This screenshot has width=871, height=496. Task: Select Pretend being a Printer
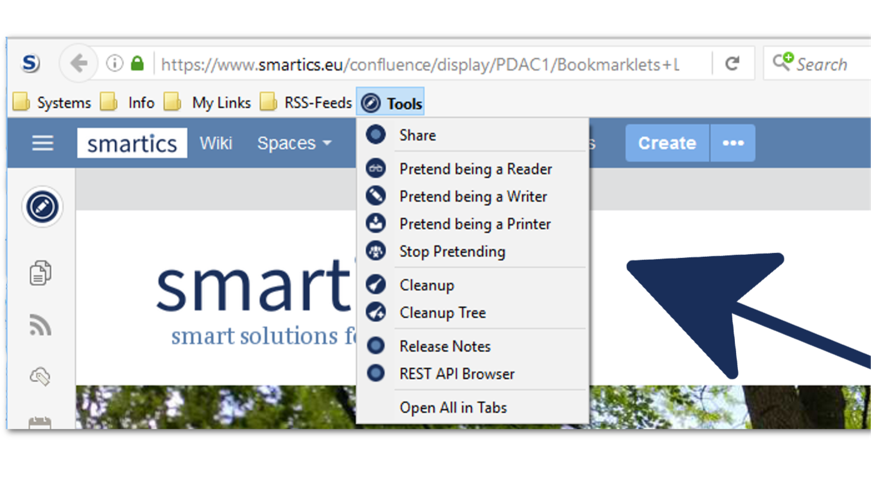(x=472, y=224)
